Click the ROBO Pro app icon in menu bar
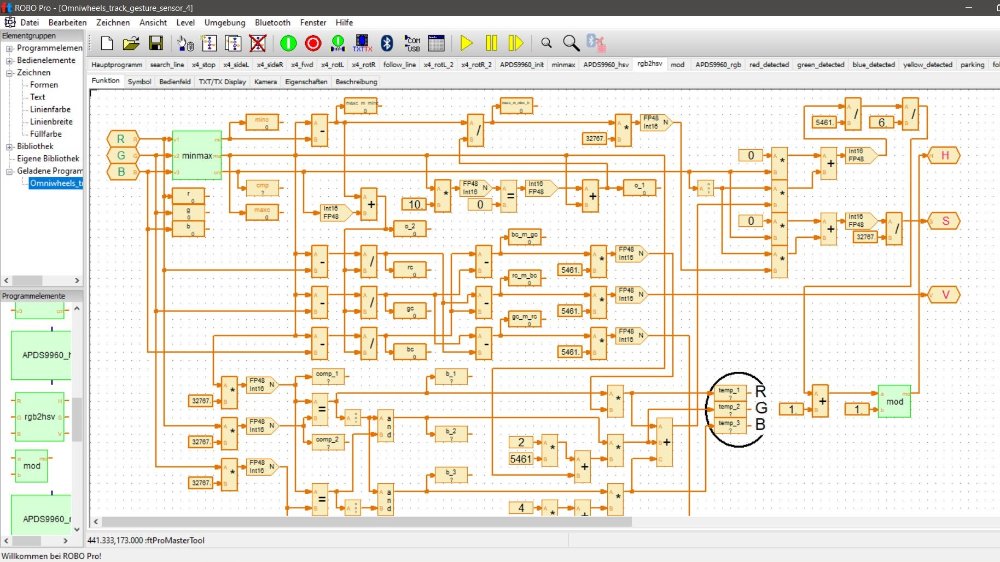 point(10,22)
